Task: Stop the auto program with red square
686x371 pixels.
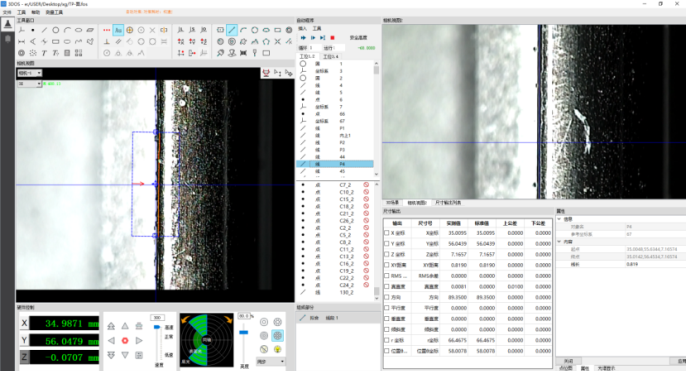Action: click(x=332, y=38)
